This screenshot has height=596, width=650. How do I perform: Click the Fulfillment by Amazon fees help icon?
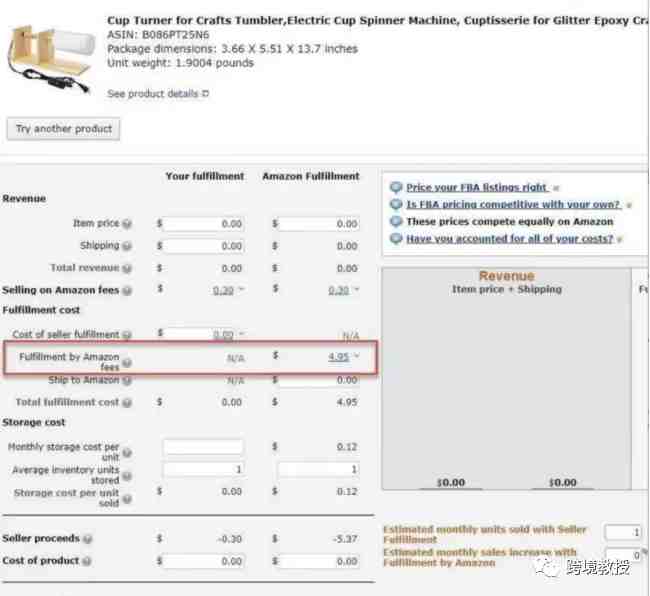click(127, 363)
